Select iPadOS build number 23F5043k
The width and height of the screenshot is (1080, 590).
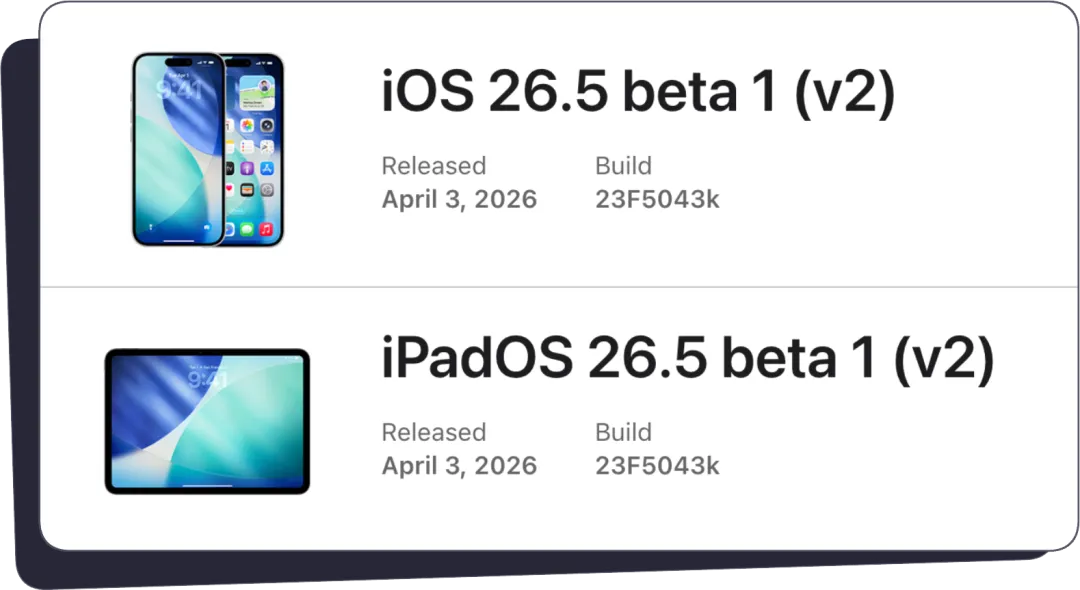pos(657,465)
